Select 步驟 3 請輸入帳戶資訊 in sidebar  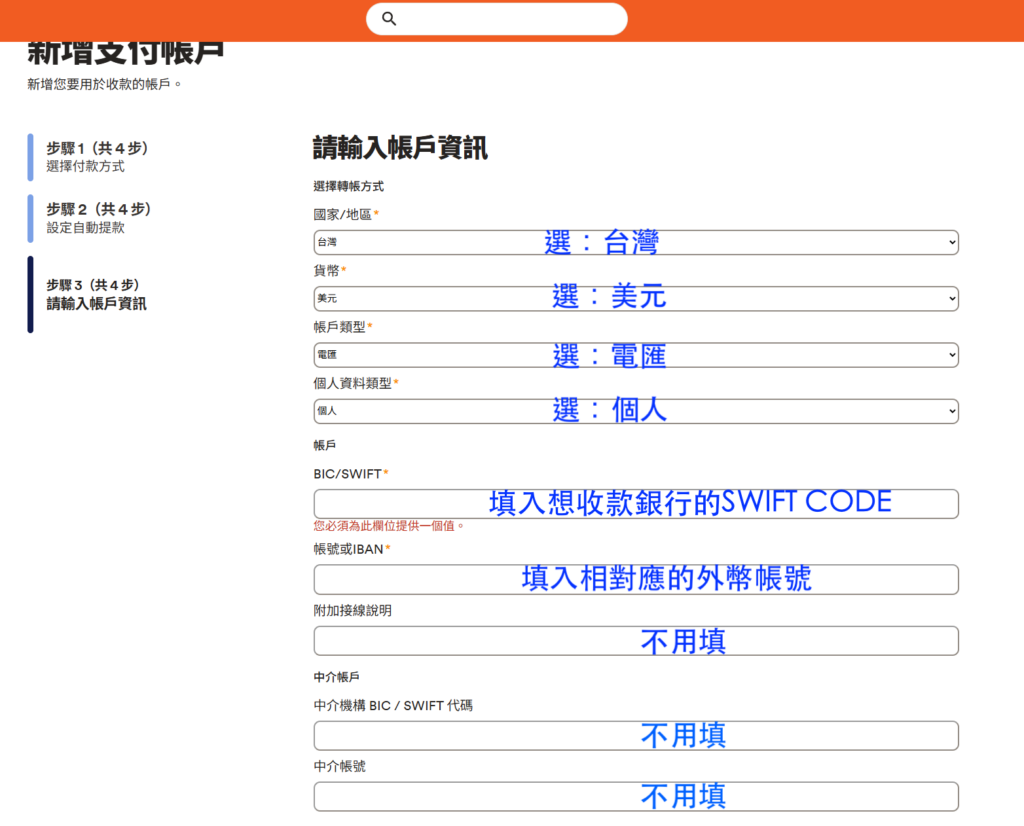pos(96,294)
